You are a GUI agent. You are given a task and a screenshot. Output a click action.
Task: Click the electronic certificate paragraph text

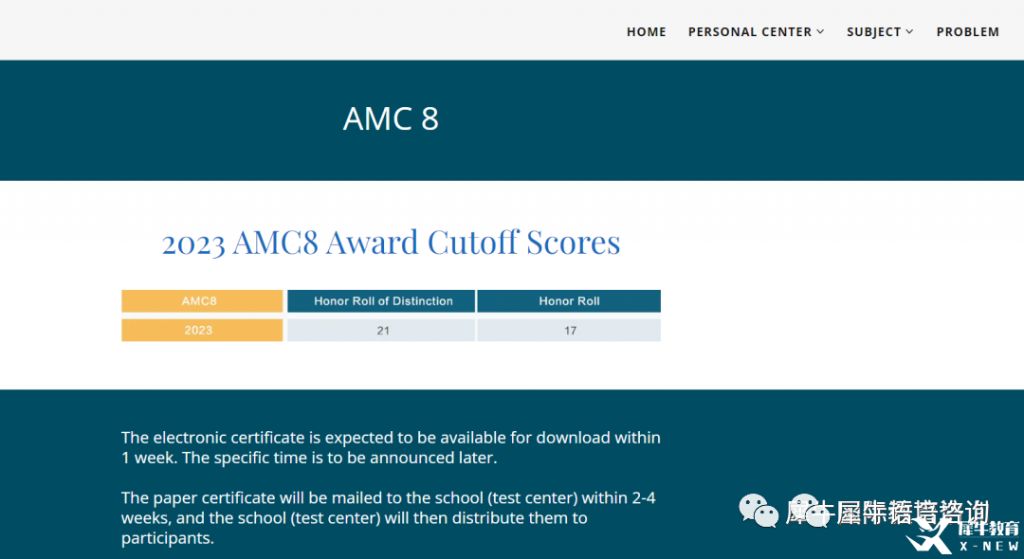point(391,447)
